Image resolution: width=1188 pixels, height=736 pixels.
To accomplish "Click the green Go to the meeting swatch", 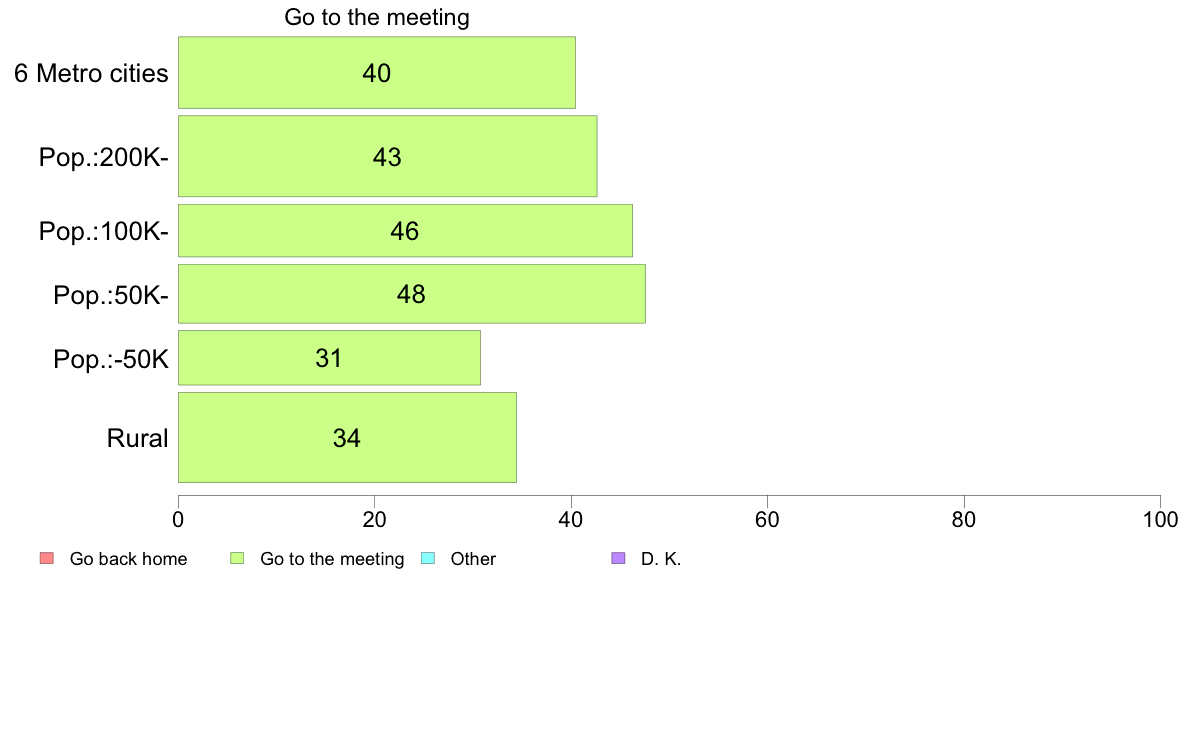I will point(237,559).
